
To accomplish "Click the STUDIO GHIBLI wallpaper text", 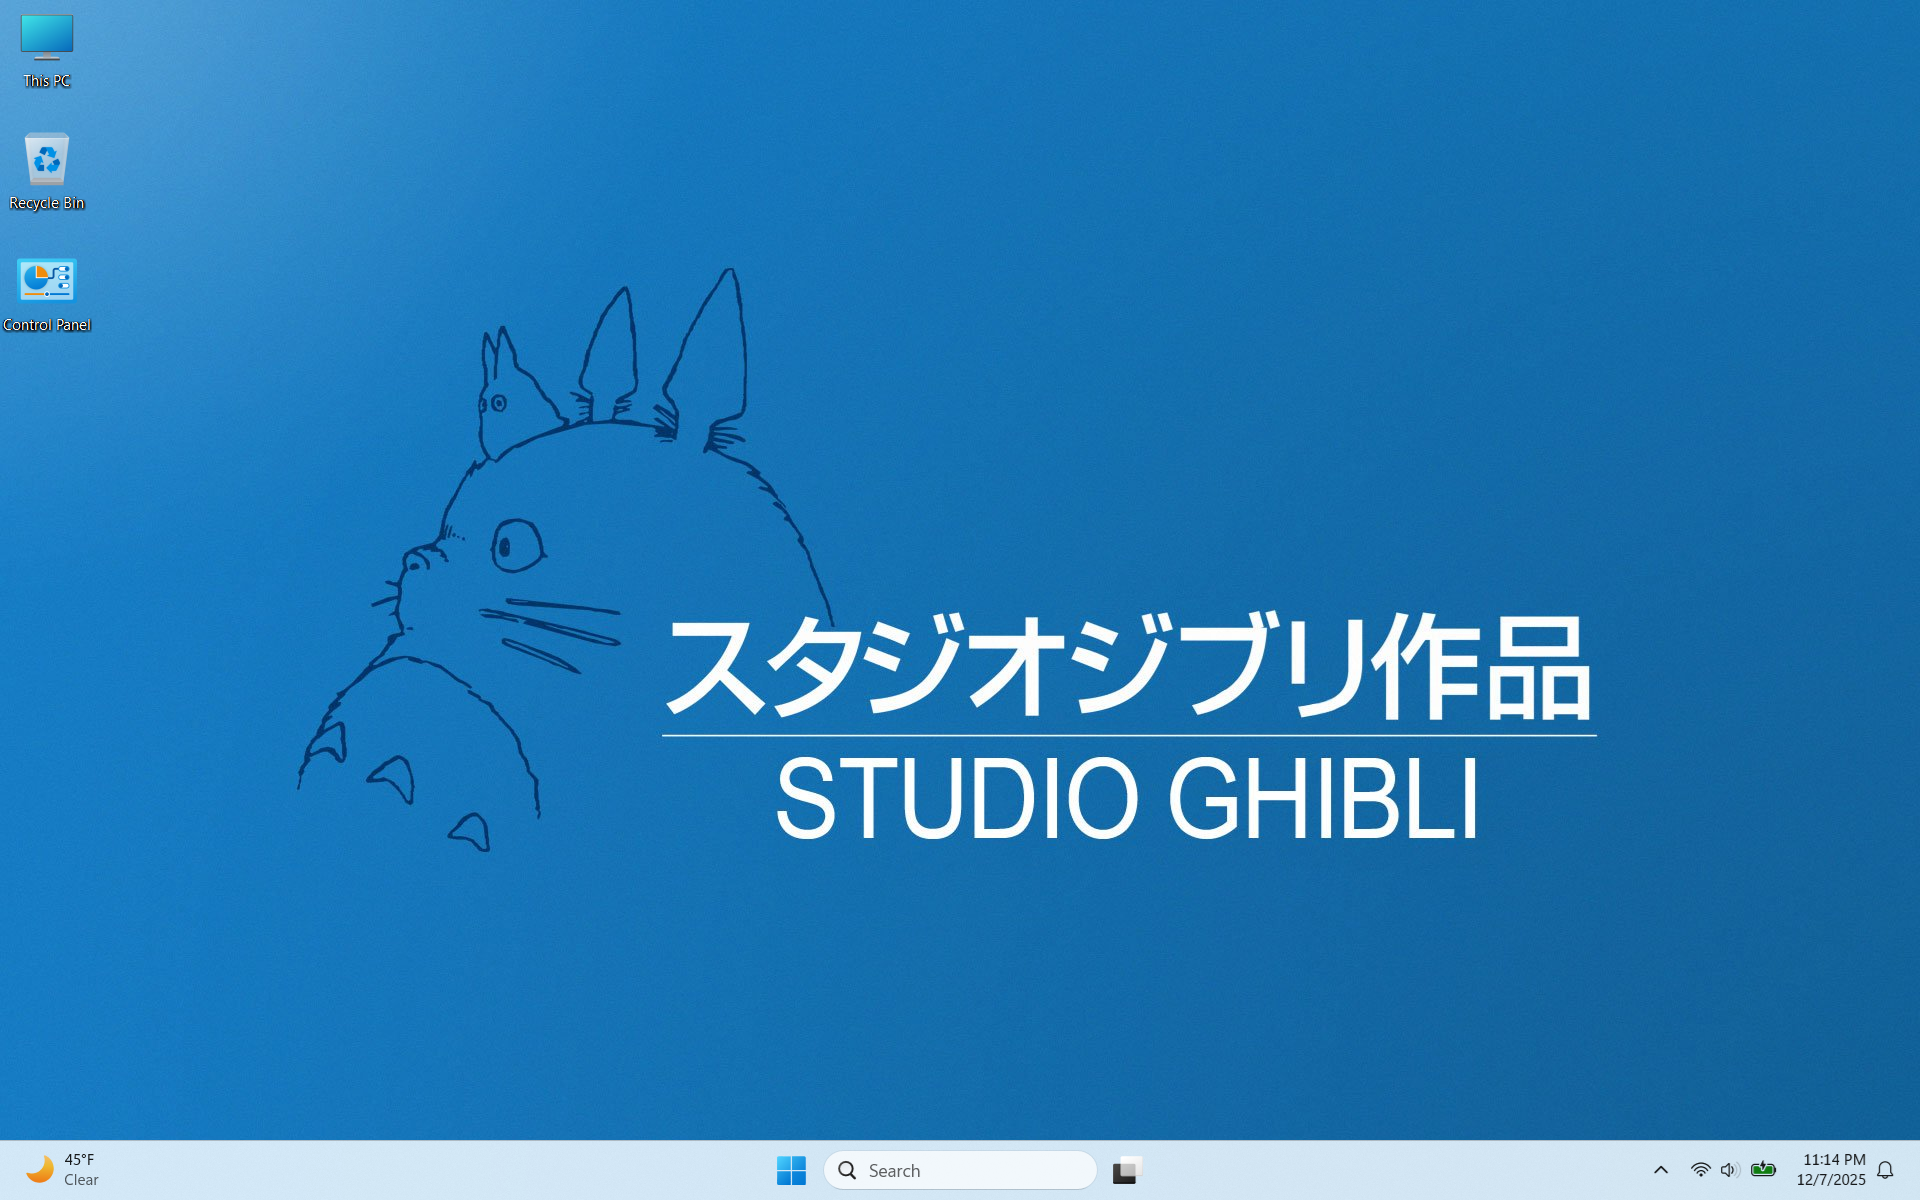I will (1126, 798).
